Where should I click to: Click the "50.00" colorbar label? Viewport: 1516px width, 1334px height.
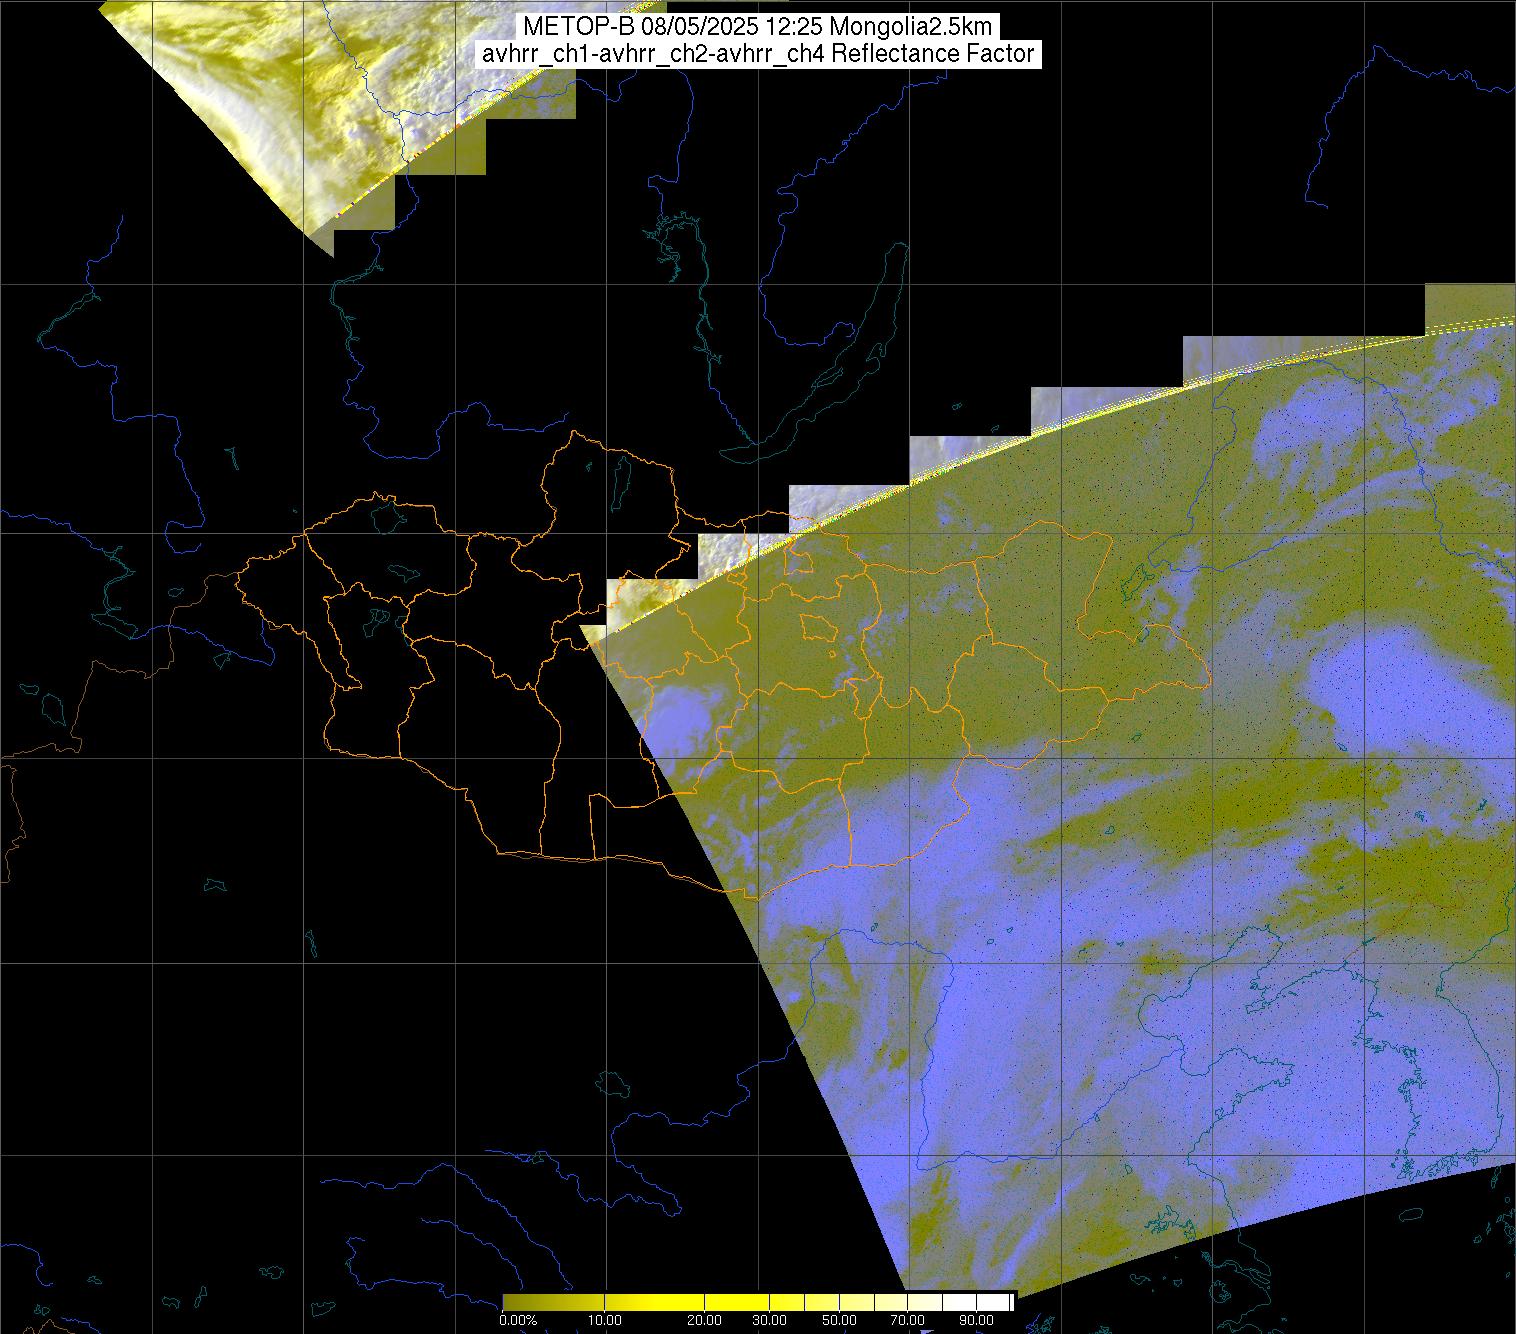click(839, 1320)
